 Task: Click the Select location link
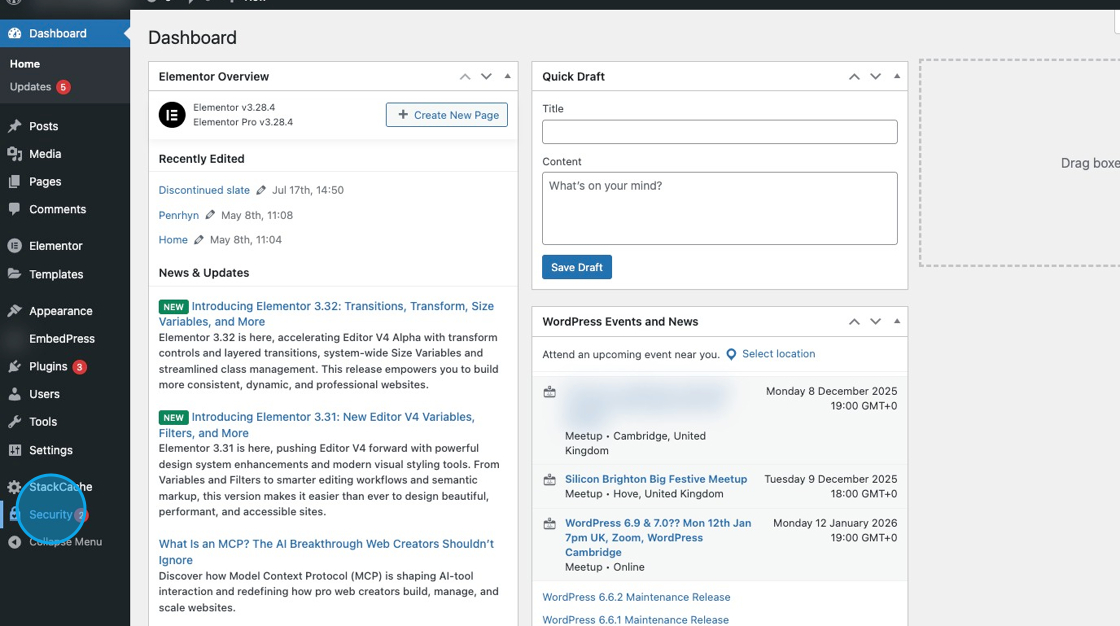coord(778,354)
